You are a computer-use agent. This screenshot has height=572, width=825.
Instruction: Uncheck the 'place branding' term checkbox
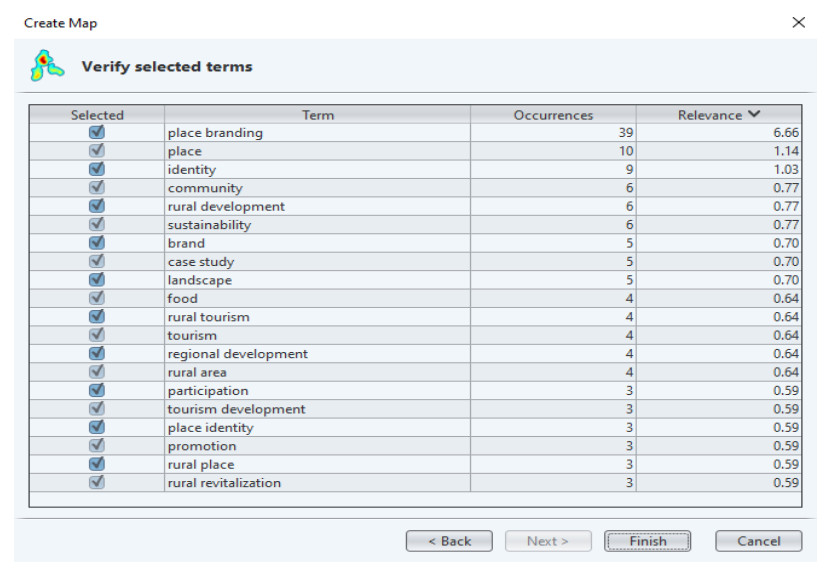pyautogui.click(x=97, y=133)
